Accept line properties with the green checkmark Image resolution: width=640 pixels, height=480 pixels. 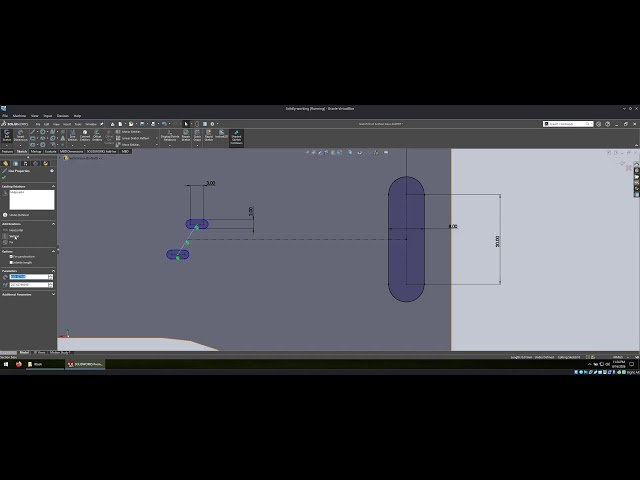pos(4,178)
